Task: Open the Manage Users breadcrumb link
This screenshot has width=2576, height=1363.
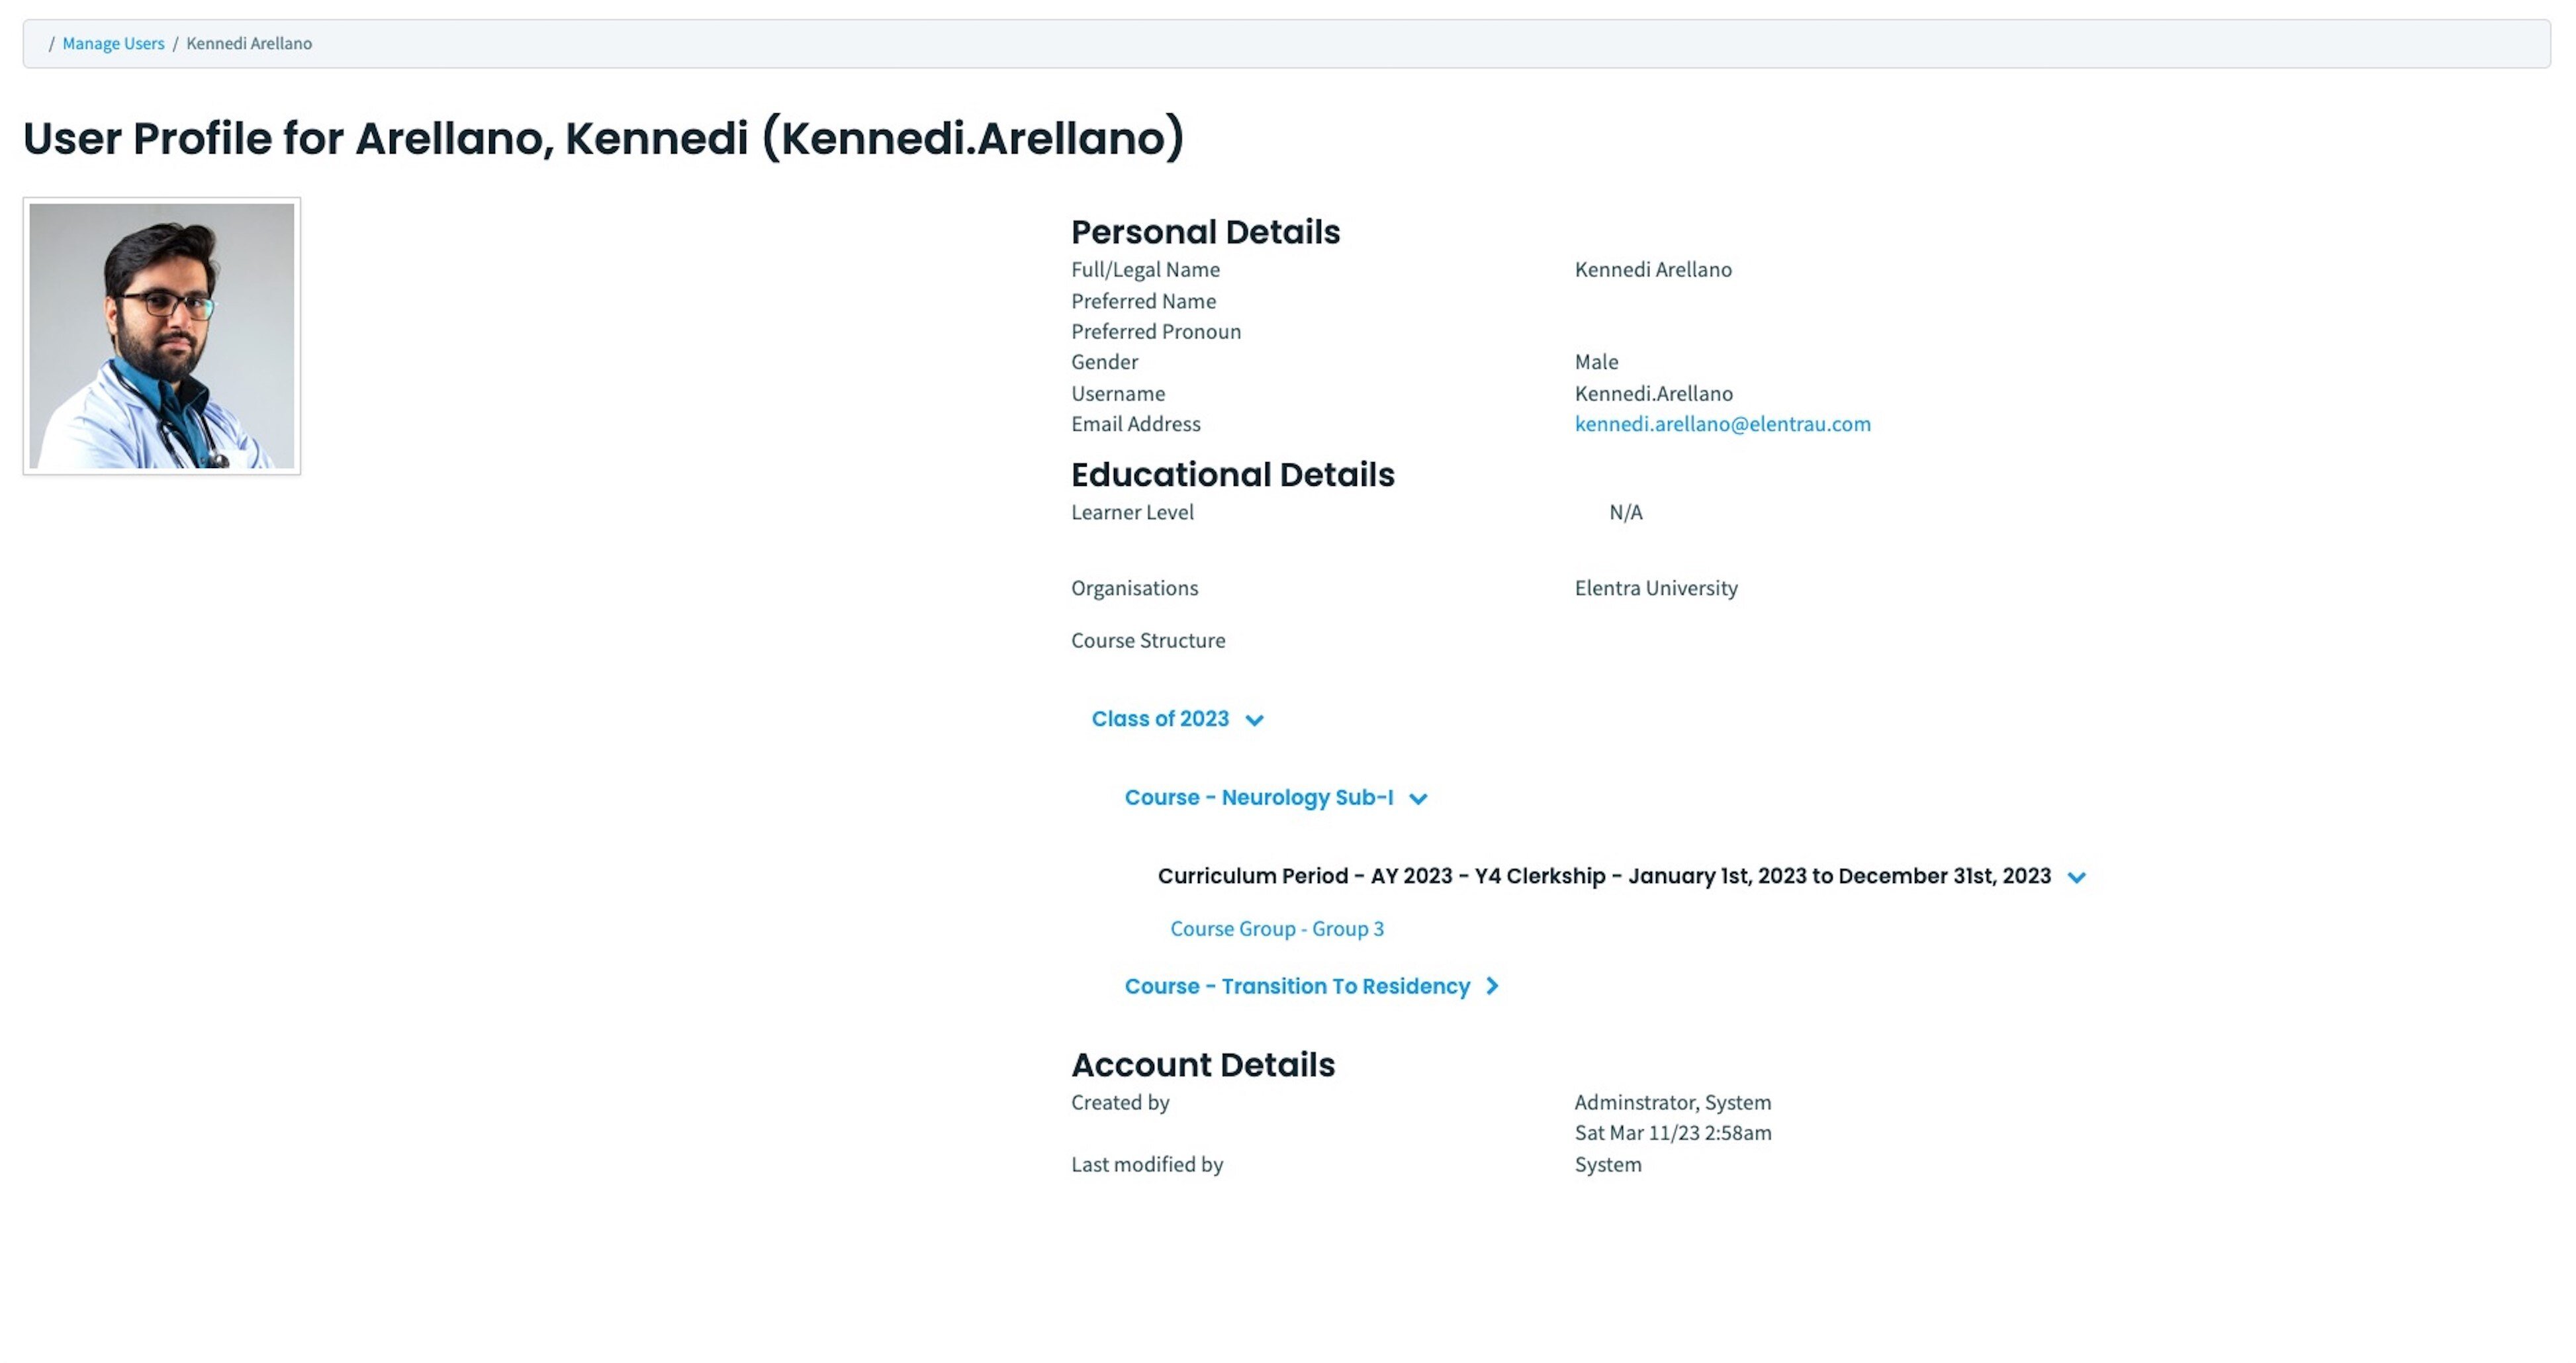Action: click(x=113, y=43)
